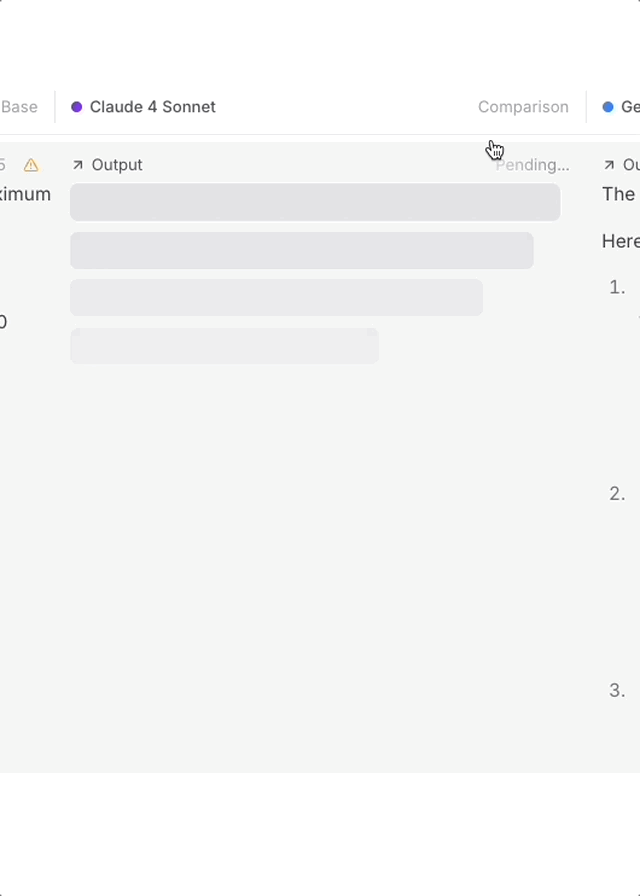Click the purple model dot beside Claude 4 Sonnet
This screenshot has width=640, height=896.
pyautogui.click(x=76, y=106)
